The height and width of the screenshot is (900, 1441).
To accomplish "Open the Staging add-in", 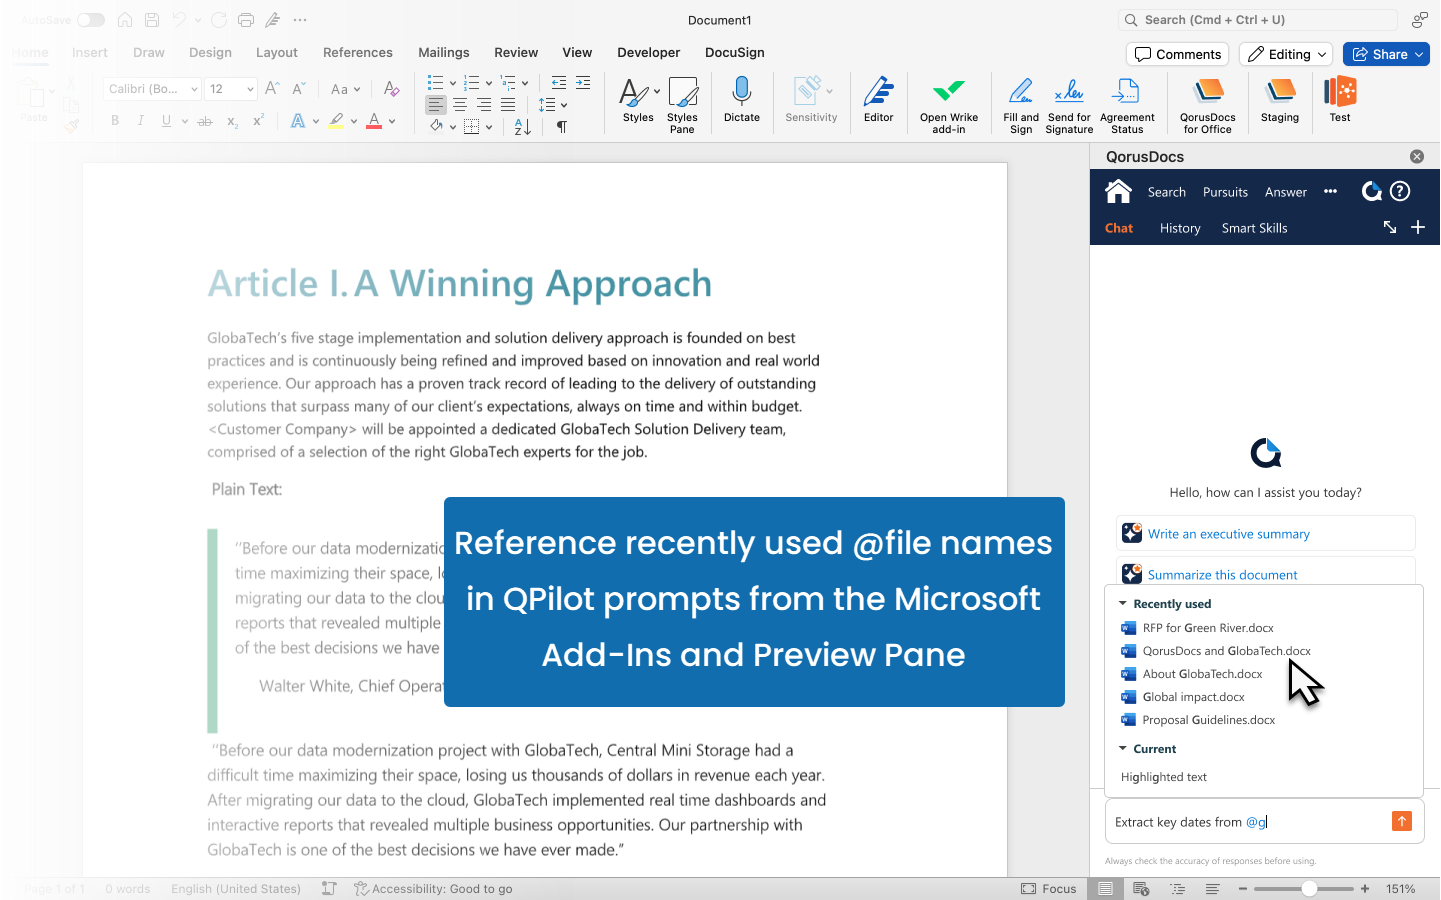I will point(1280,100).
